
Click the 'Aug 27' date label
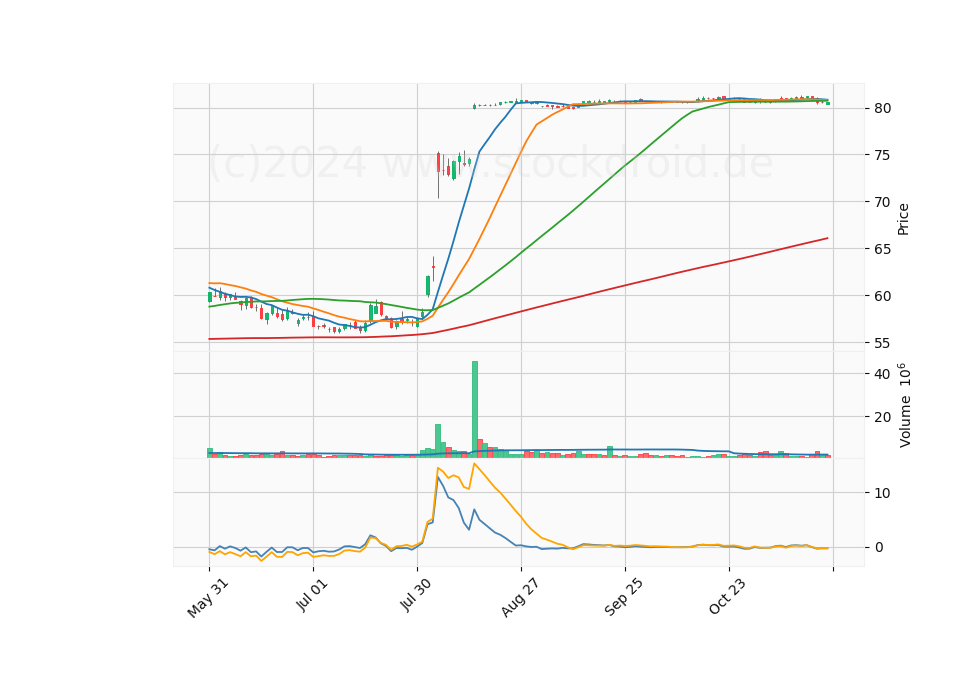click(520, 597)
